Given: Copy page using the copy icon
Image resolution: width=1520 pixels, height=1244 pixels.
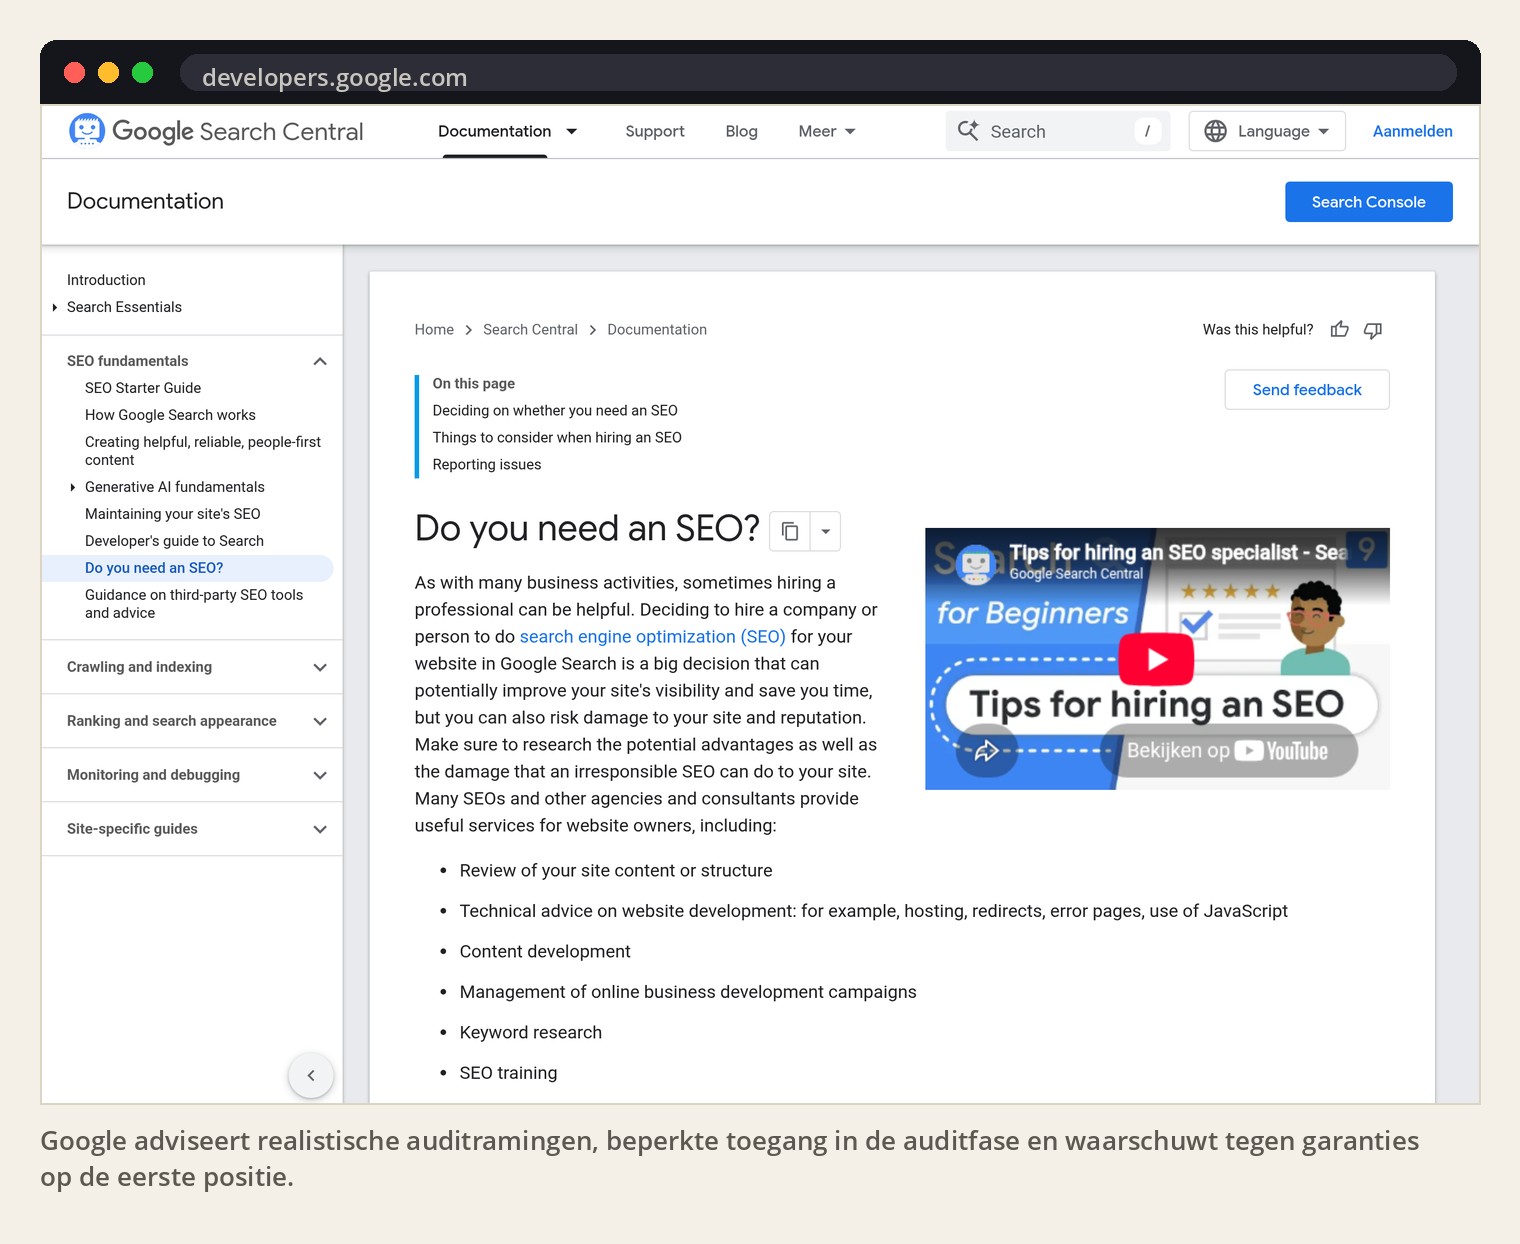Looking at the screenshot, I should (790, 531).
